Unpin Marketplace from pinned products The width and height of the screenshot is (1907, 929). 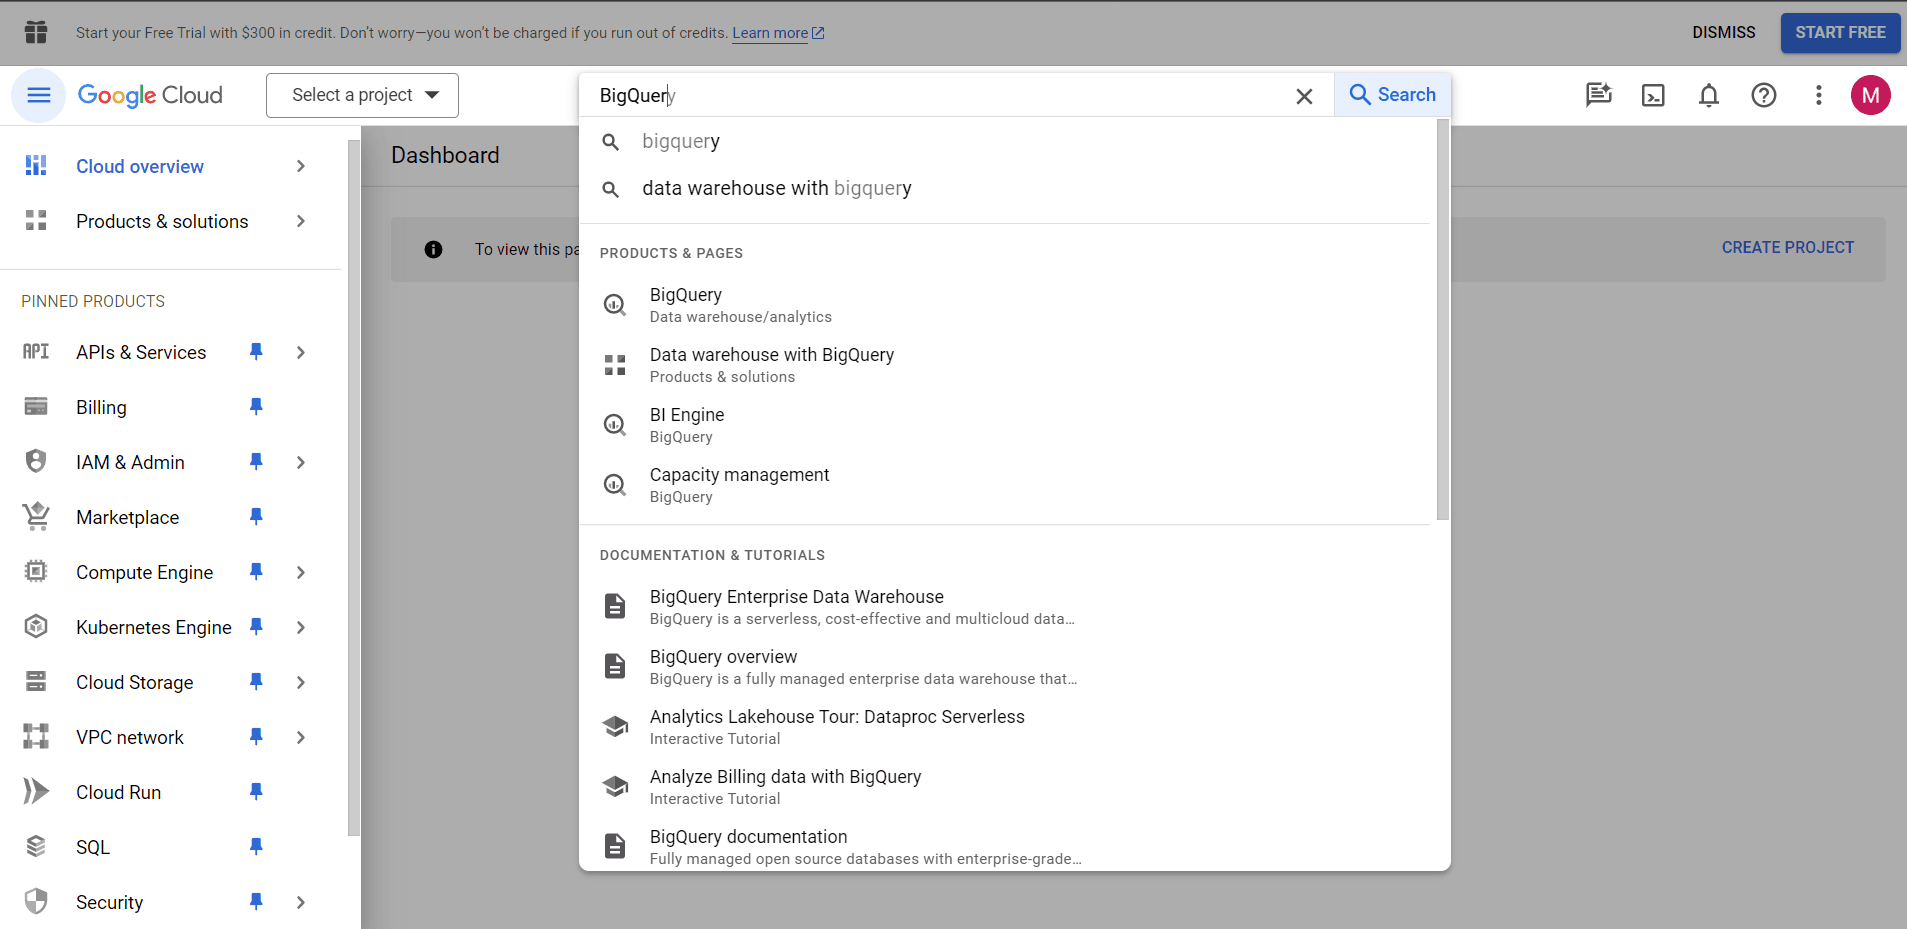coord(256,517)
